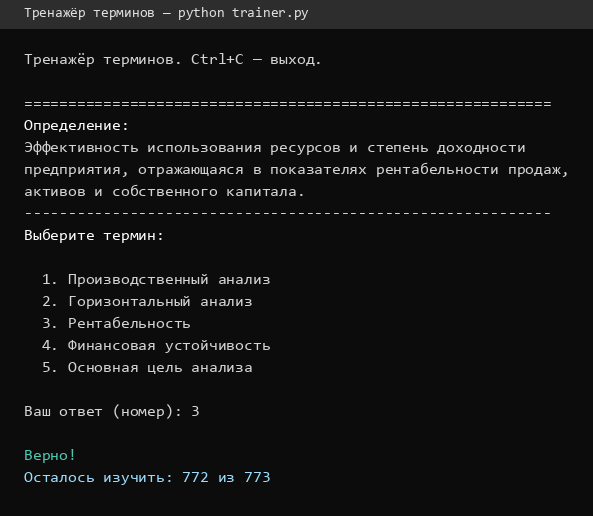Click the 'Выберите термин:' prompt

(94, 236)
